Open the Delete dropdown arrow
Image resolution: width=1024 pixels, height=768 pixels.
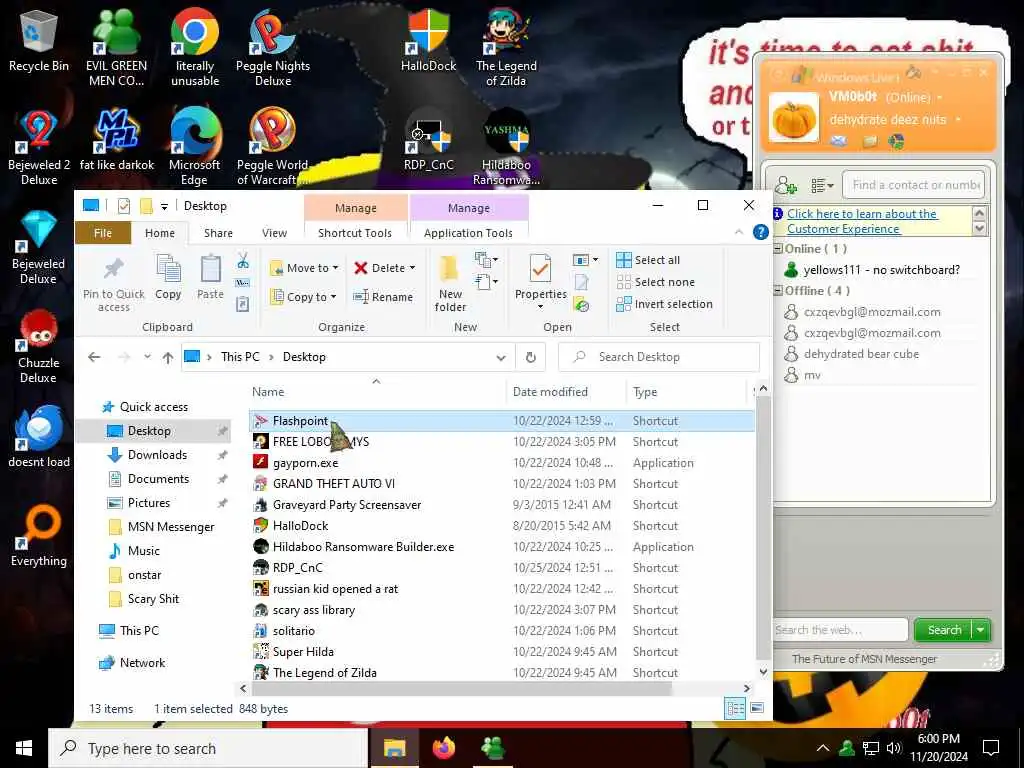click(412, 268)
